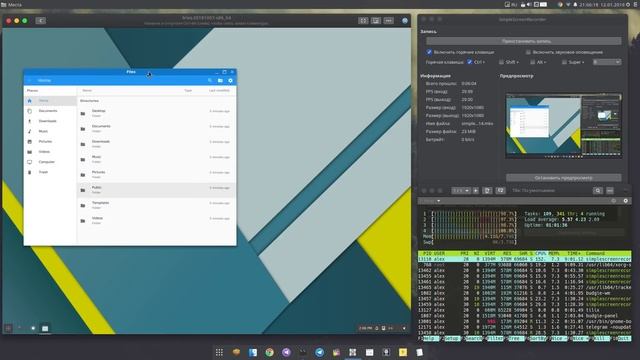Select the Templates folder row in Files list
Viewport: 640px width, 360px height.
(156, 205)
